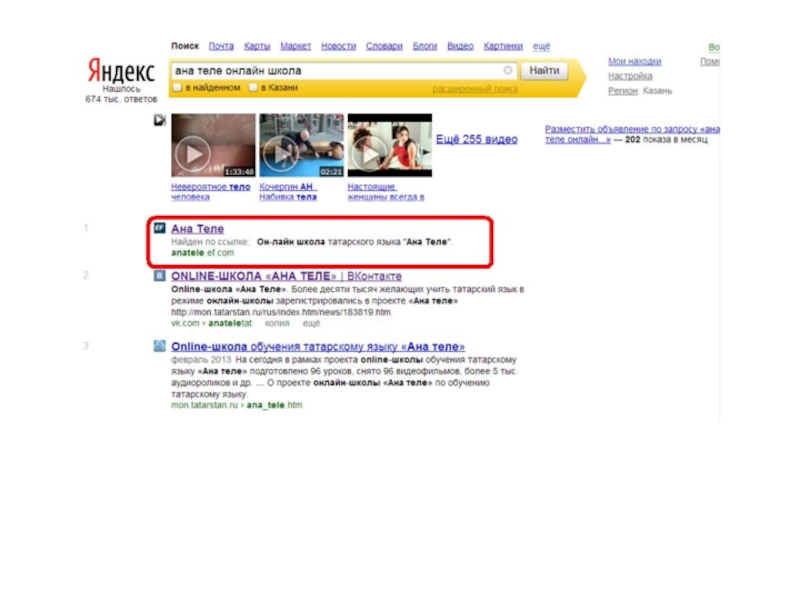Open the Блоги tab
Viewport: 800px width, 600px height.
(x=424, y=46)
